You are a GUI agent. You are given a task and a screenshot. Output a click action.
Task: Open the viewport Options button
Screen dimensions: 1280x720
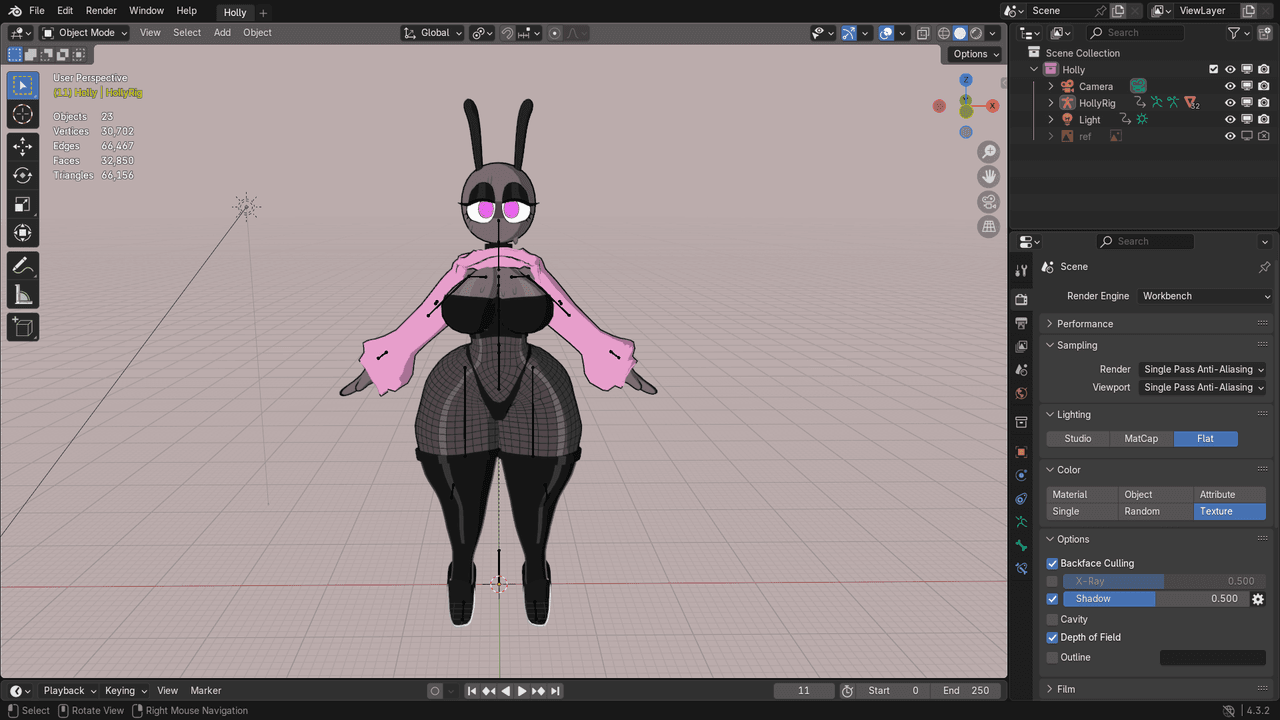[974, 54]
